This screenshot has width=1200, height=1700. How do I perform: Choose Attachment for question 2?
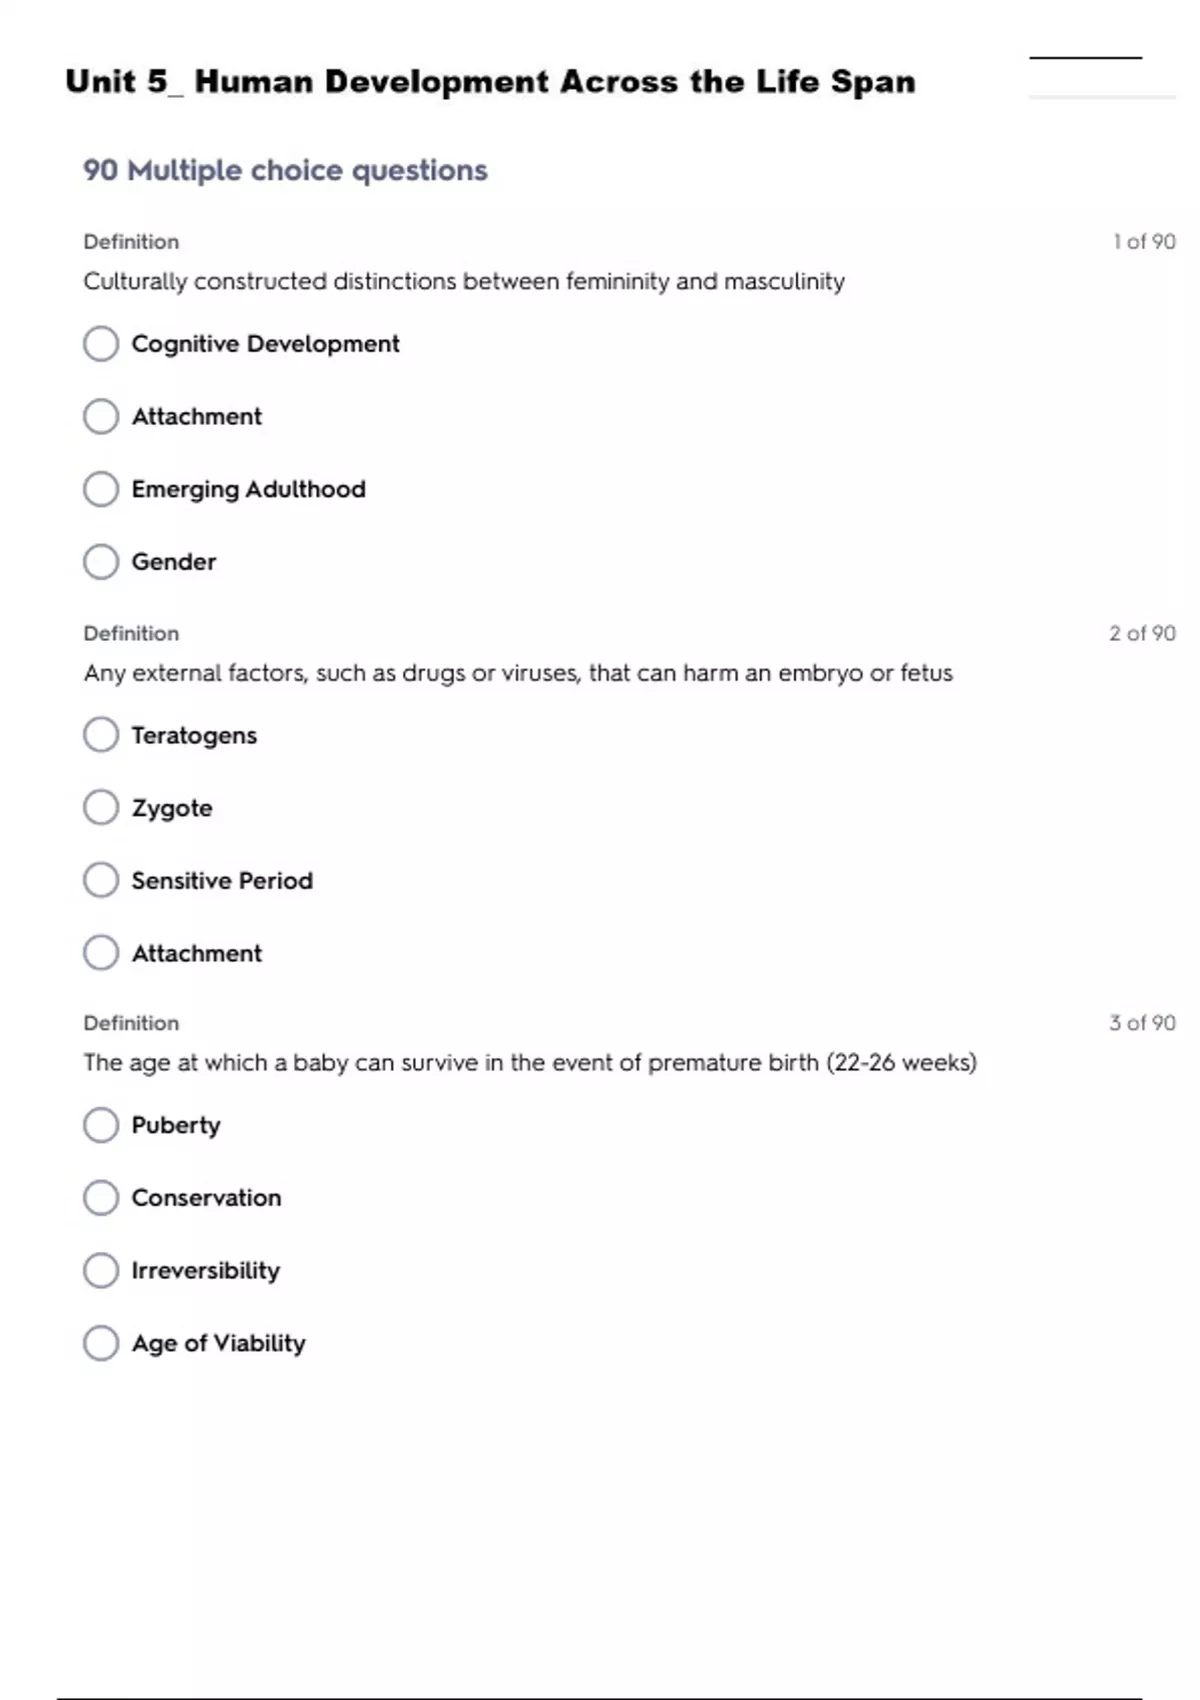[x=101, y=953]
